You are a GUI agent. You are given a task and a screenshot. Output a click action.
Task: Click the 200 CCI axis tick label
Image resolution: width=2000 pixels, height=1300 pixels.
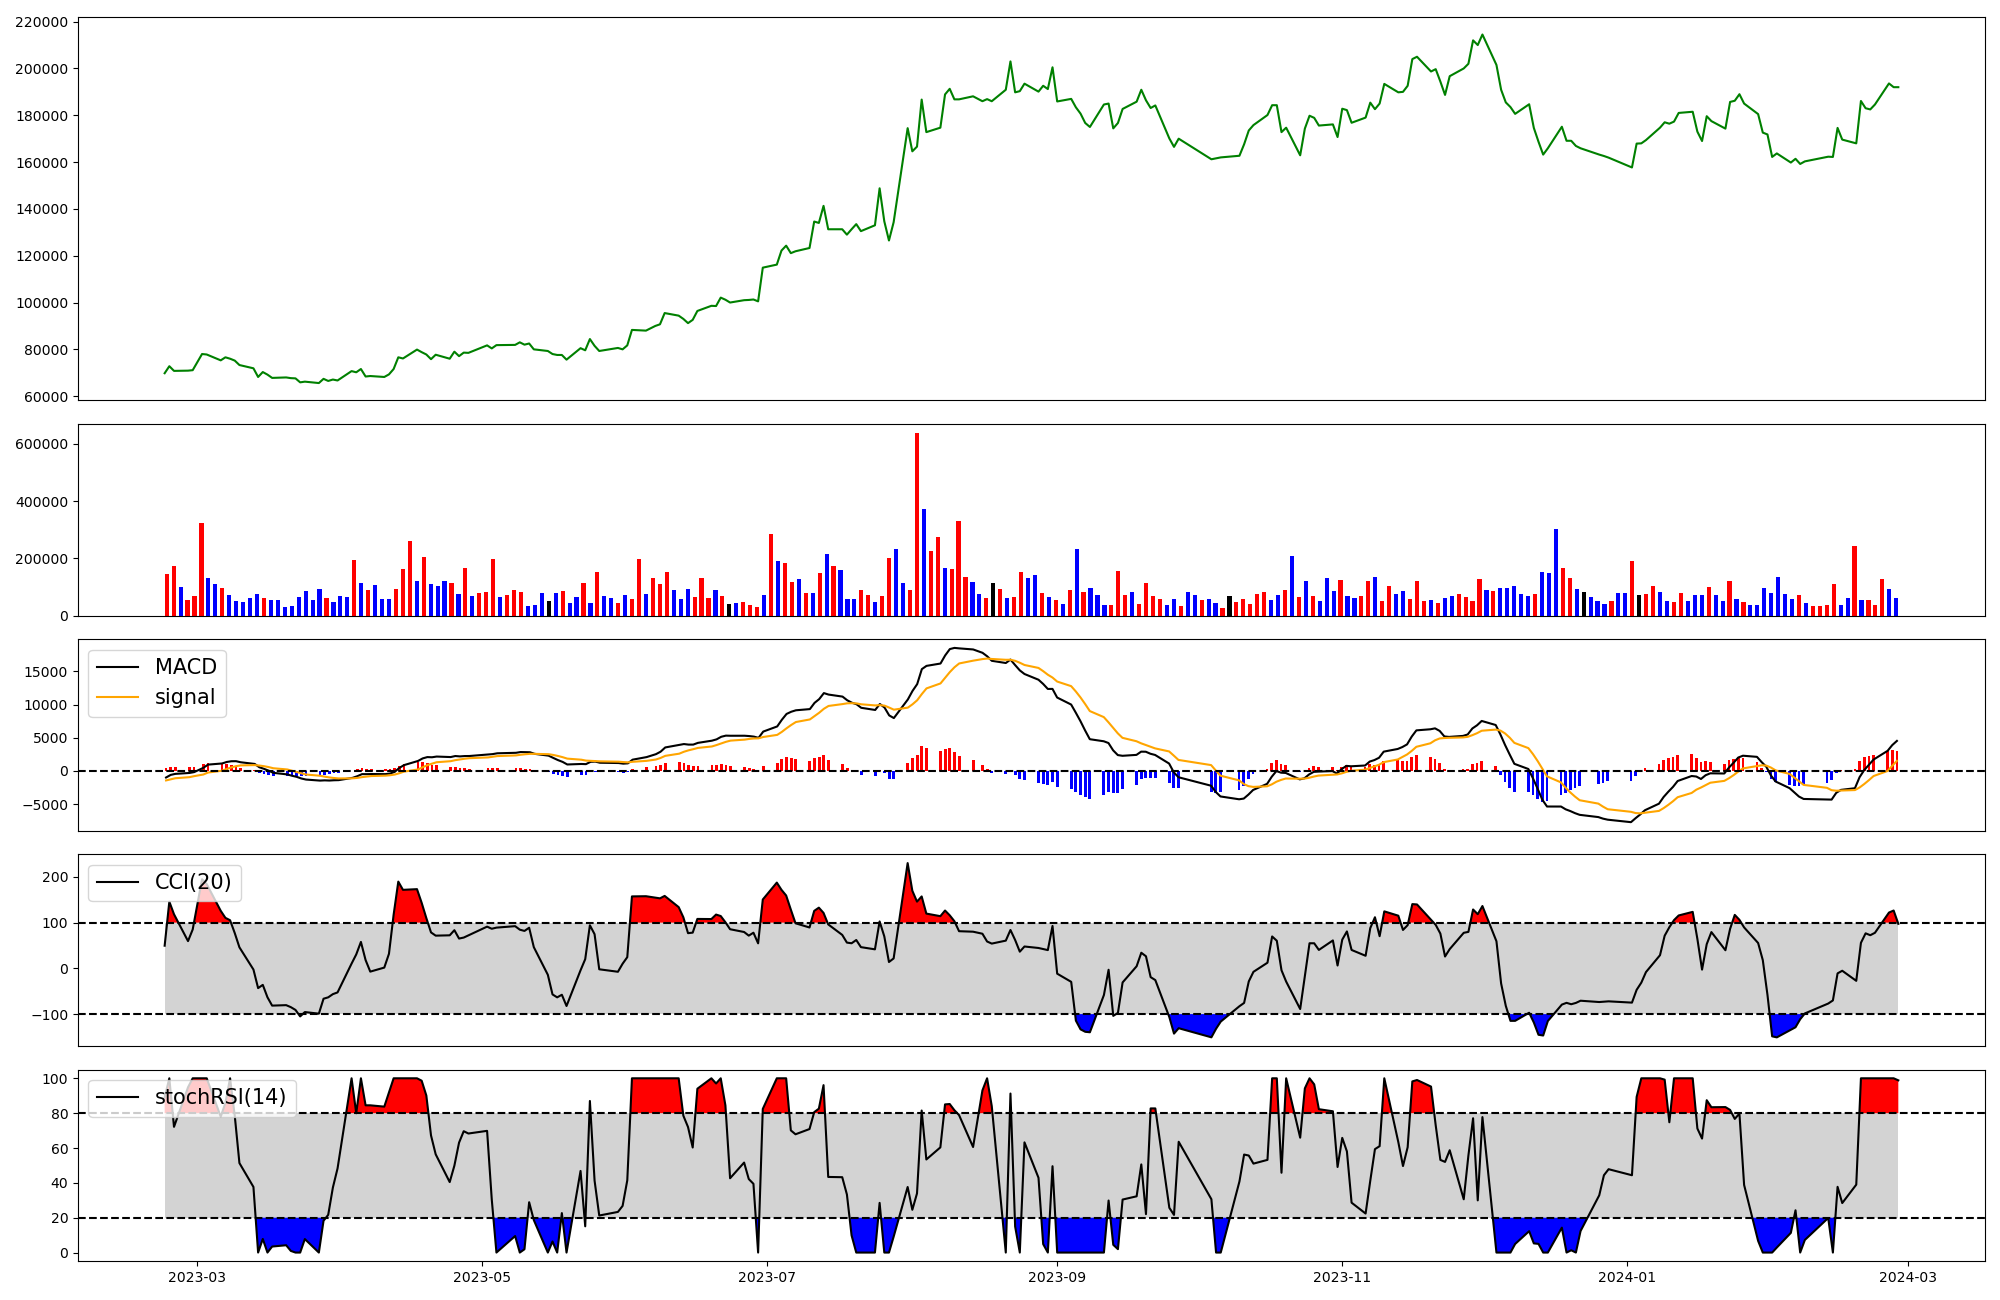[x=57, y=878]
